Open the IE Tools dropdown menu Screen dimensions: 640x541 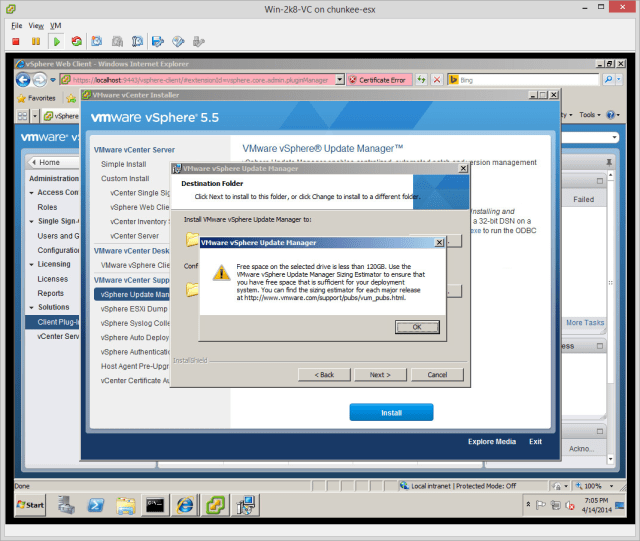pyautogui.click(x=590, y=115)
